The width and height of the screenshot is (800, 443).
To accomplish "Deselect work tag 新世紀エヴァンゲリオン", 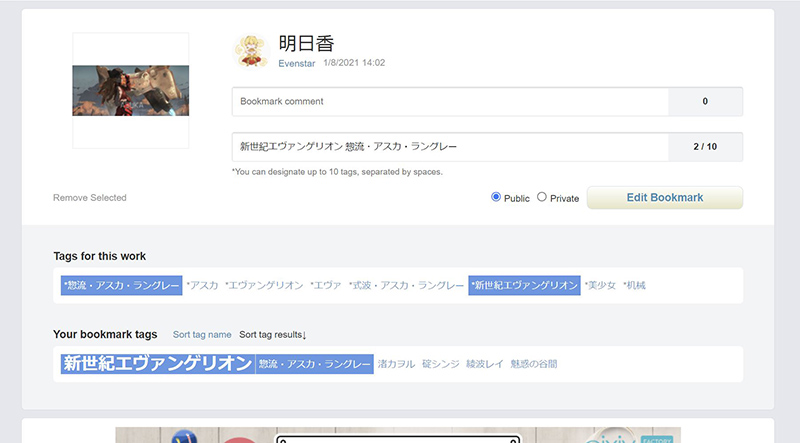I will click(x=524, y=285).
